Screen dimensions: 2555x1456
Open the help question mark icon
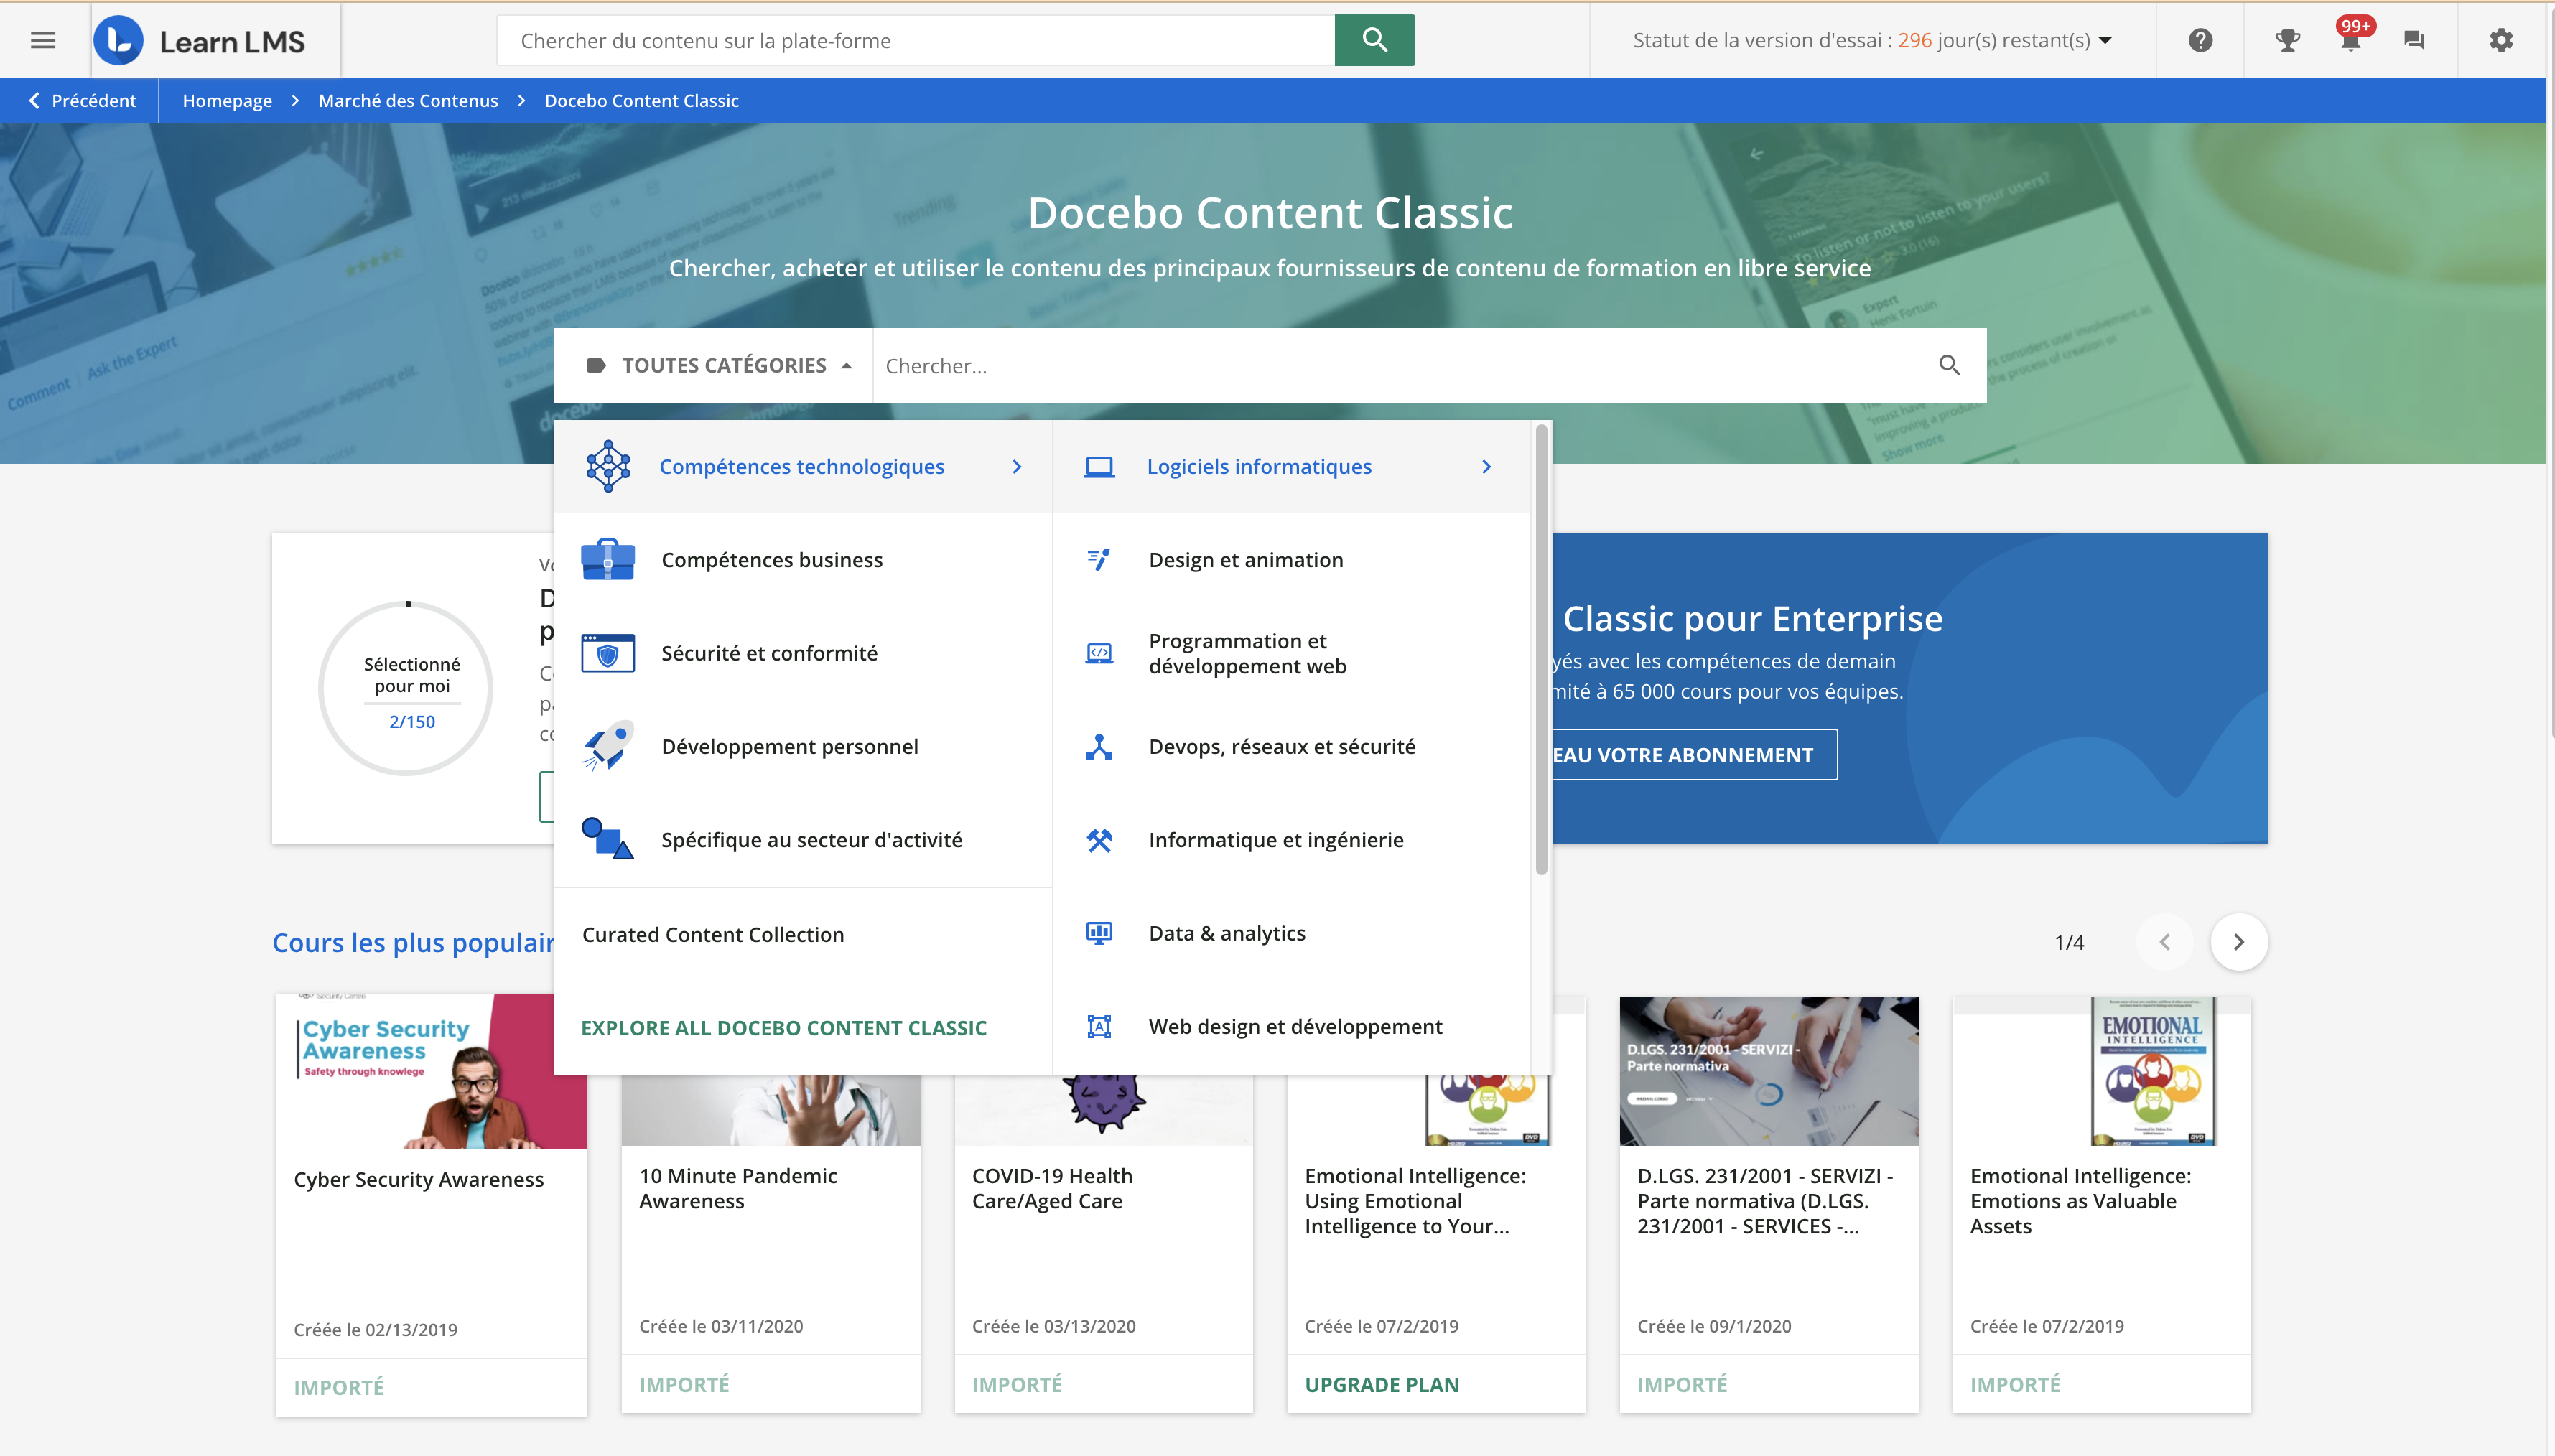click(2200, 40)
